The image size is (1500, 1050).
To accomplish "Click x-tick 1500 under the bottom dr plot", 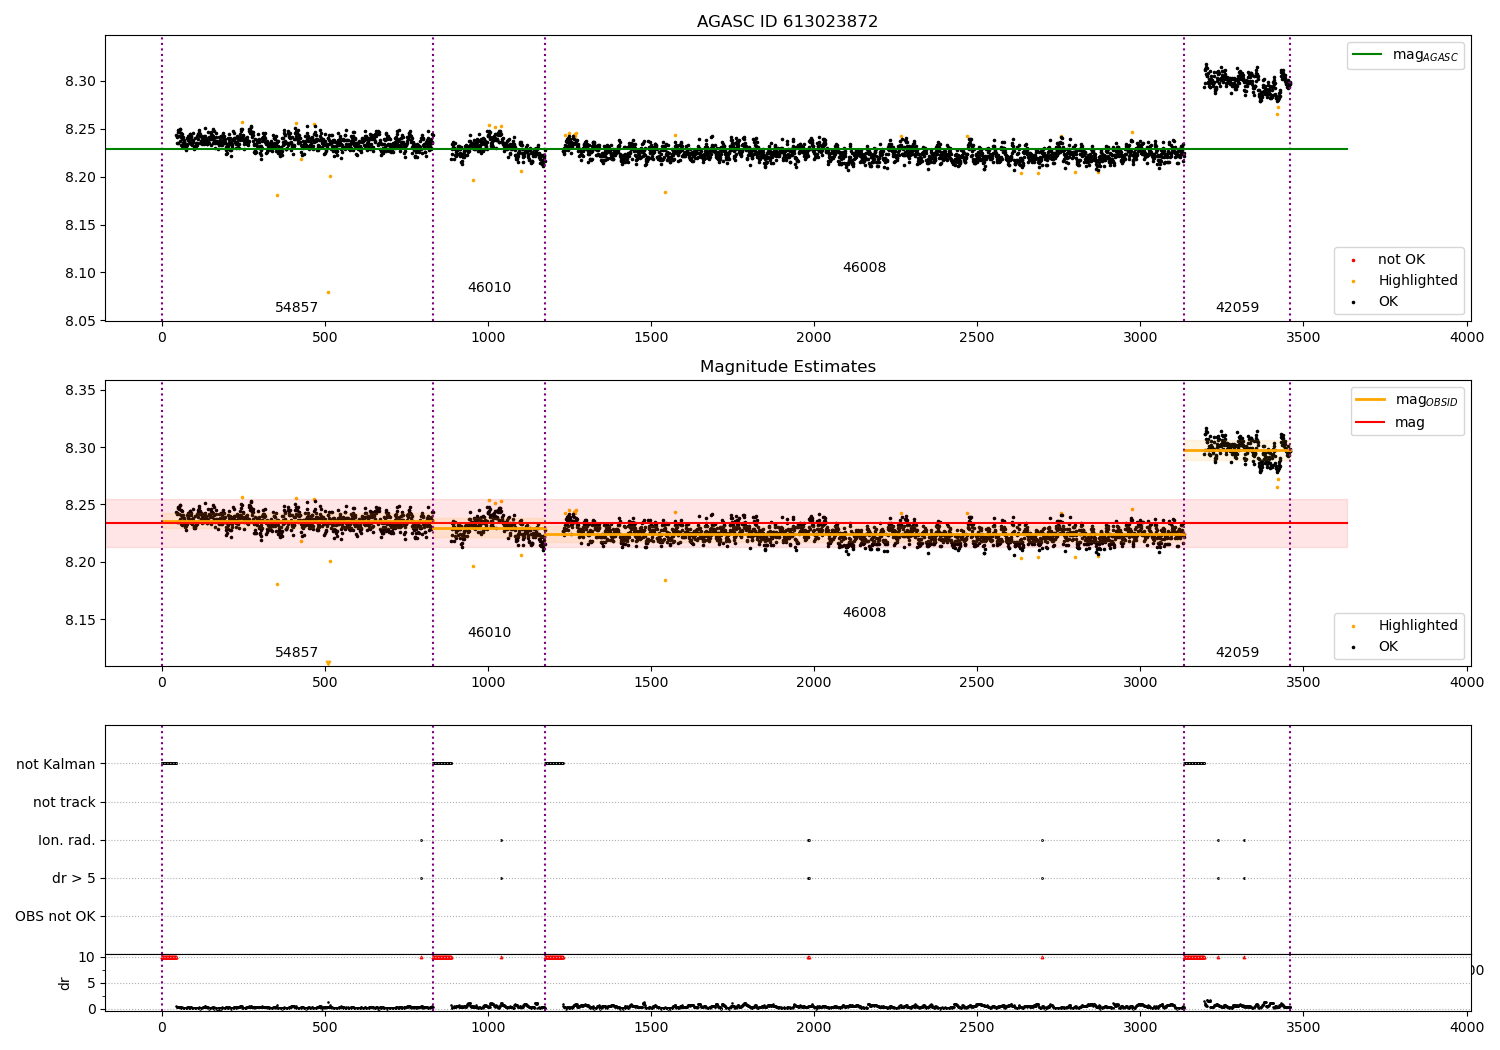I will click(x=651, y=1027).
